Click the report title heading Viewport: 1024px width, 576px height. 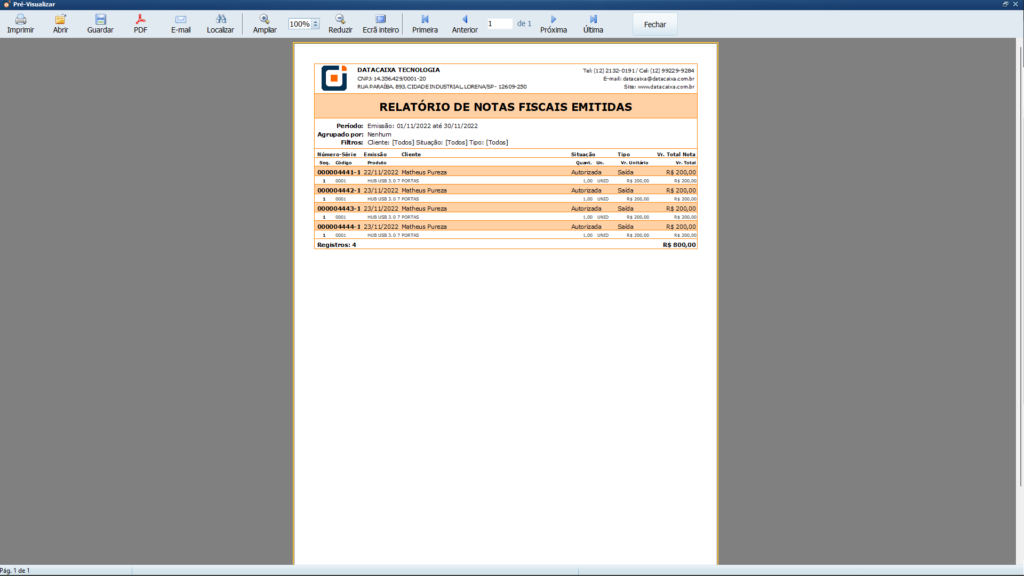pyautogui.click(x=505, y=106)
